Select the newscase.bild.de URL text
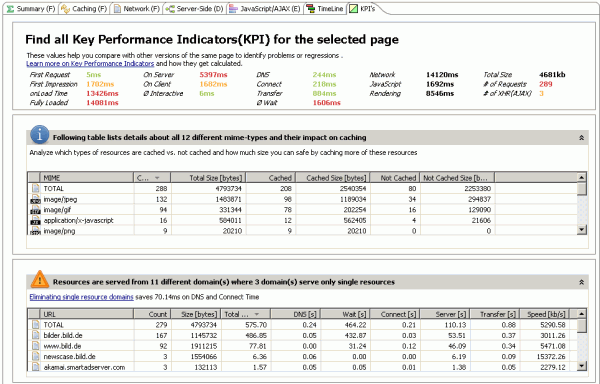Viewport: 600px width, 384px height. click(x=69, y=357)
